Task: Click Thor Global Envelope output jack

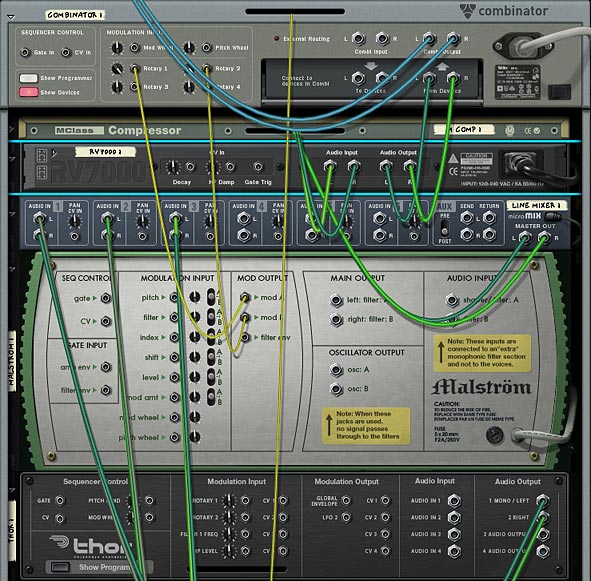Action: coord(346,501)
